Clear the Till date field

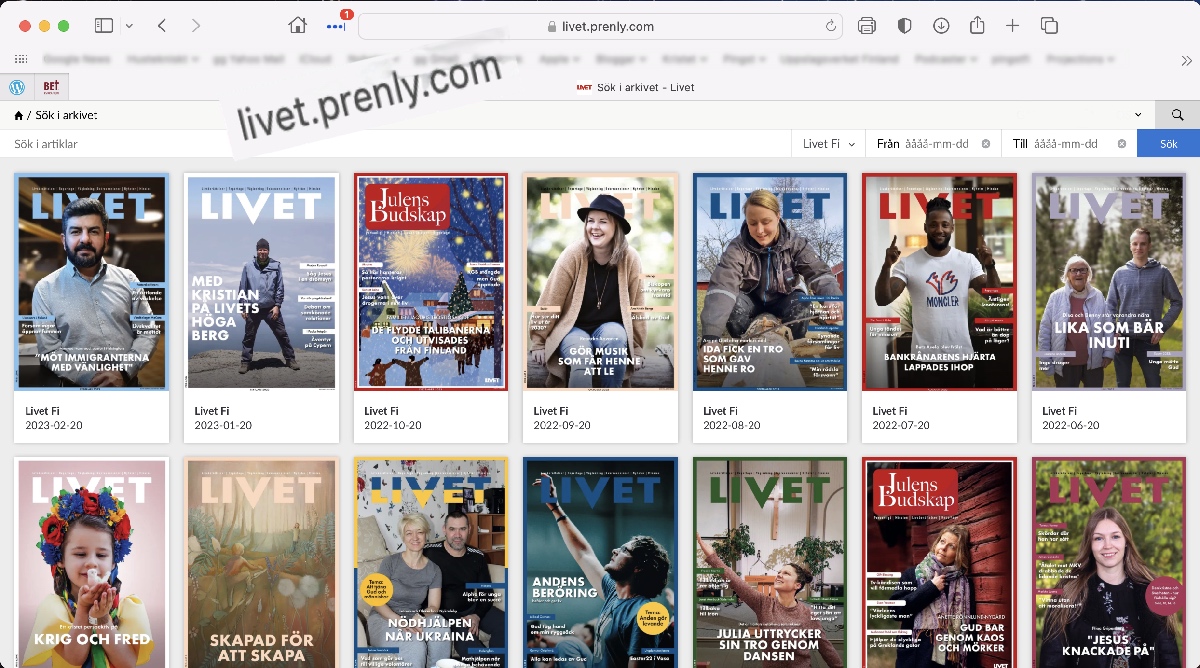(x=1122, y=144)
